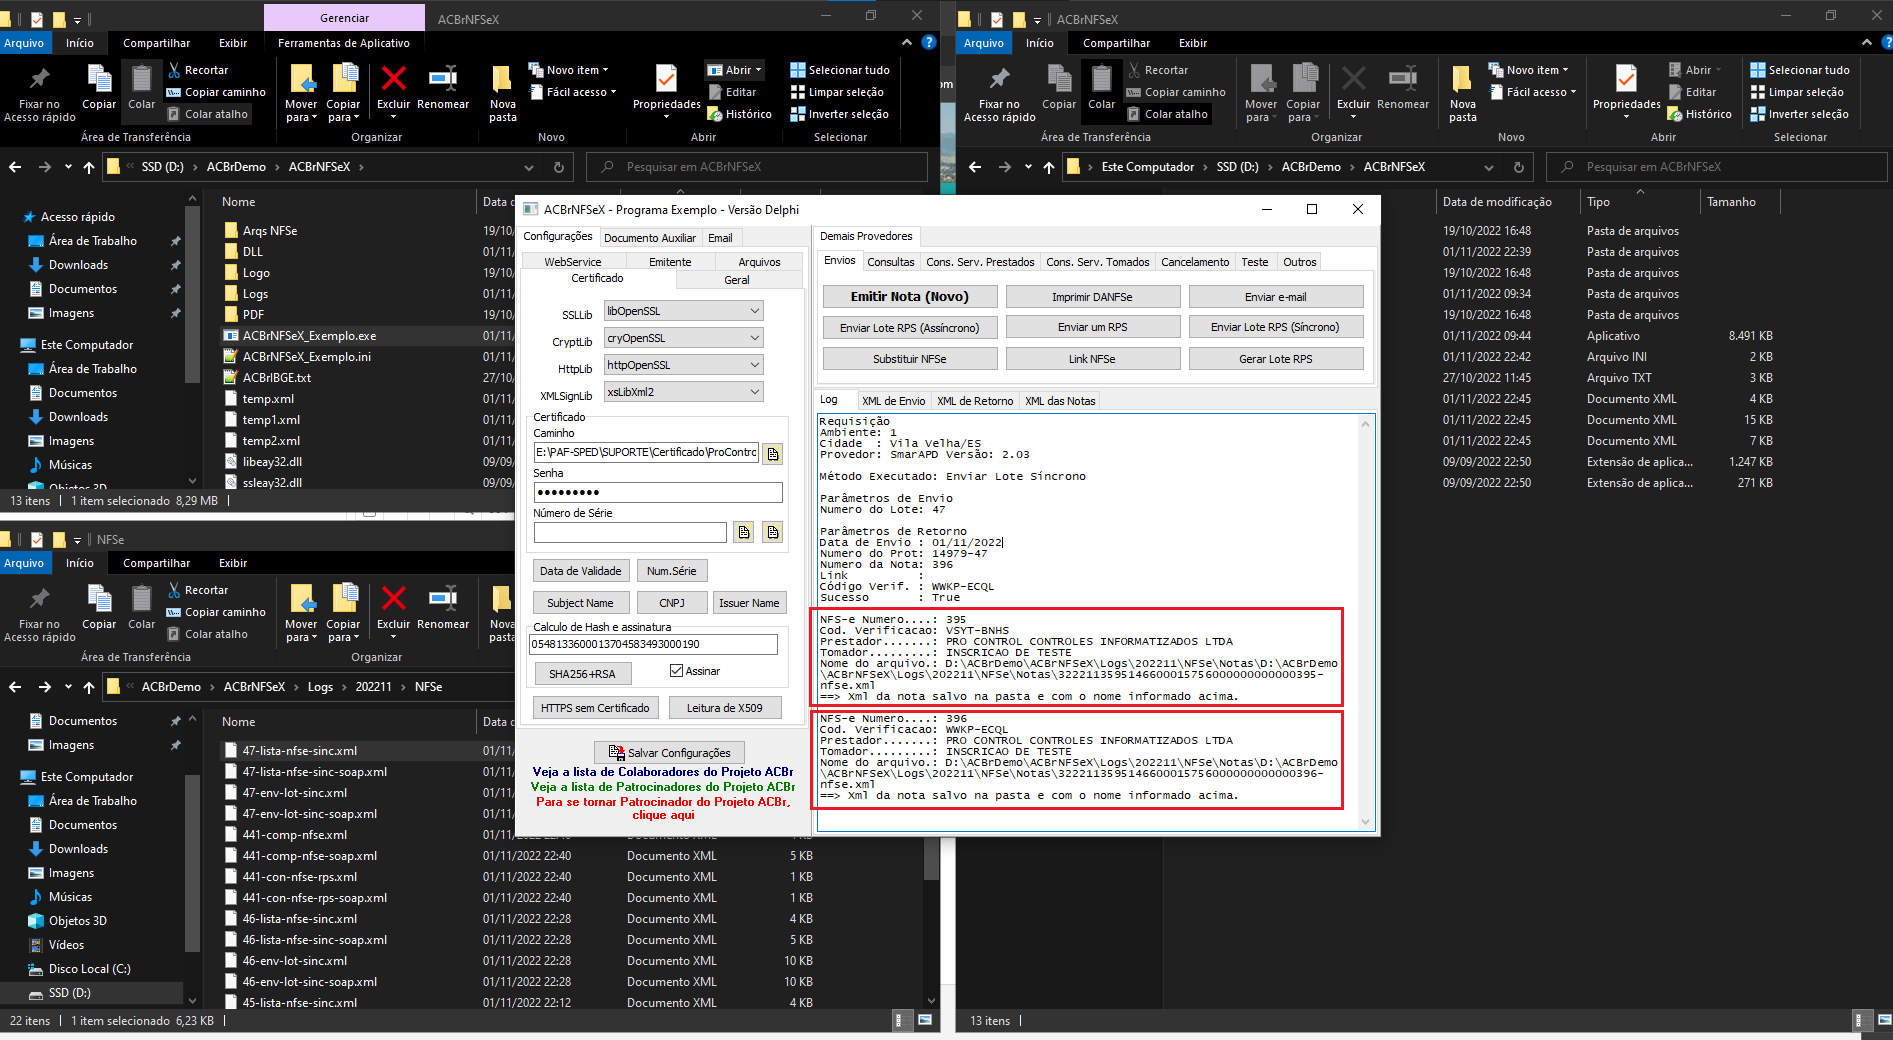
Task: Click Copiar icon in top-left Explorer ribbon
Action: point(99,79)
